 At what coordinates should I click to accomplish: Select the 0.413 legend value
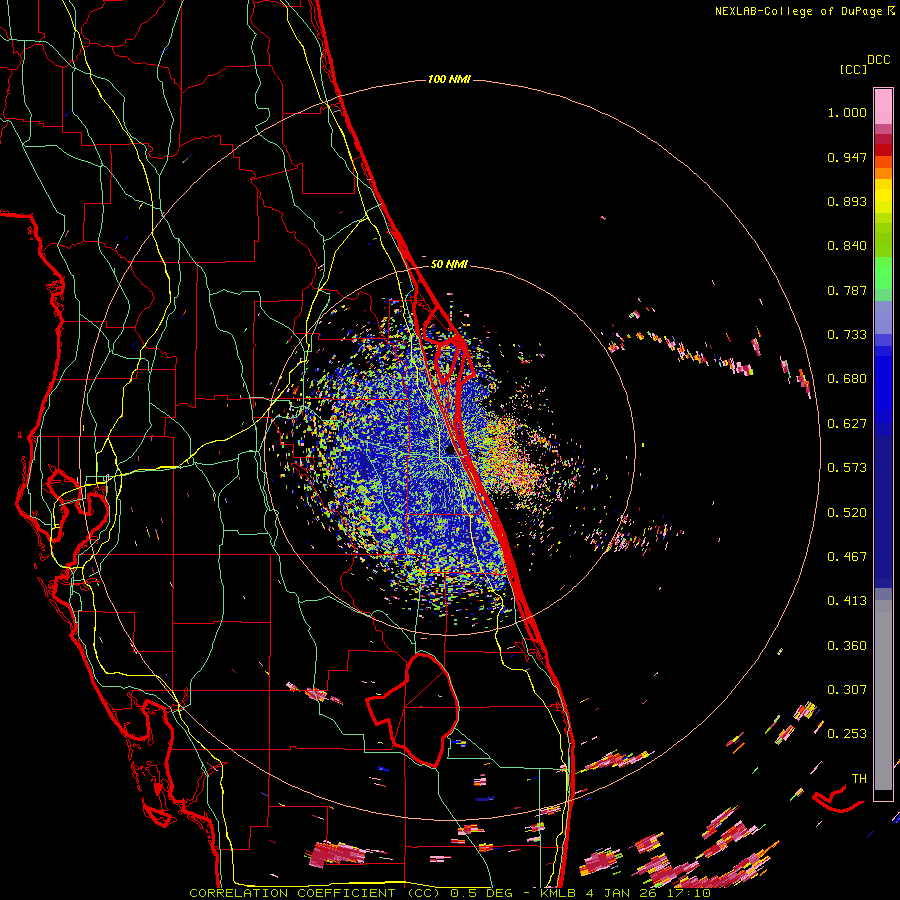pos(847,601)
